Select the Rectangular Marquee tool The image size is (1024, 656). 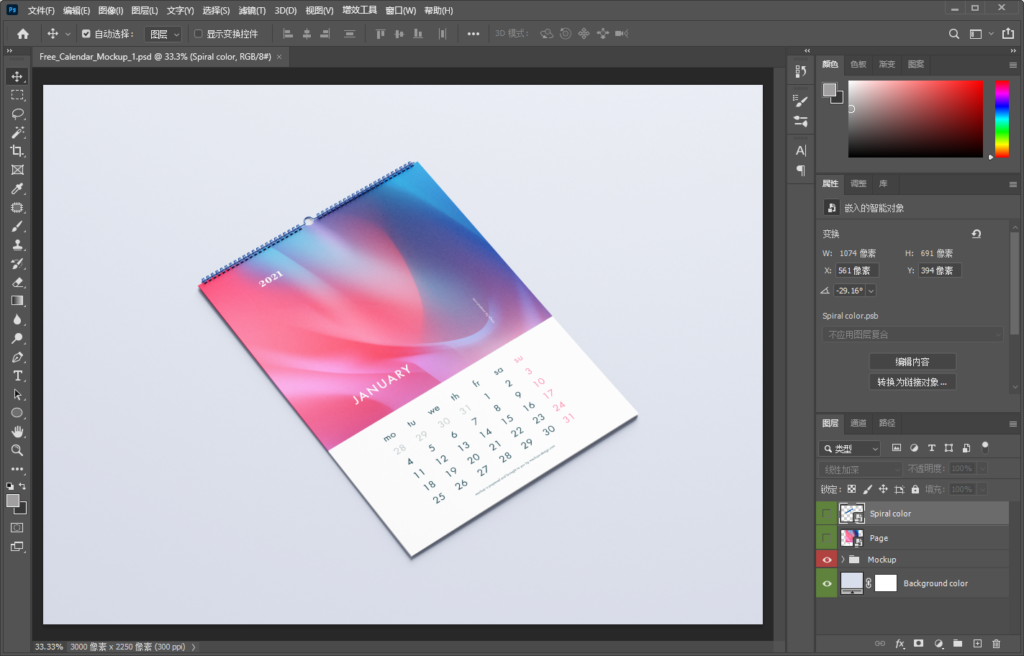(x=18, y=95)
